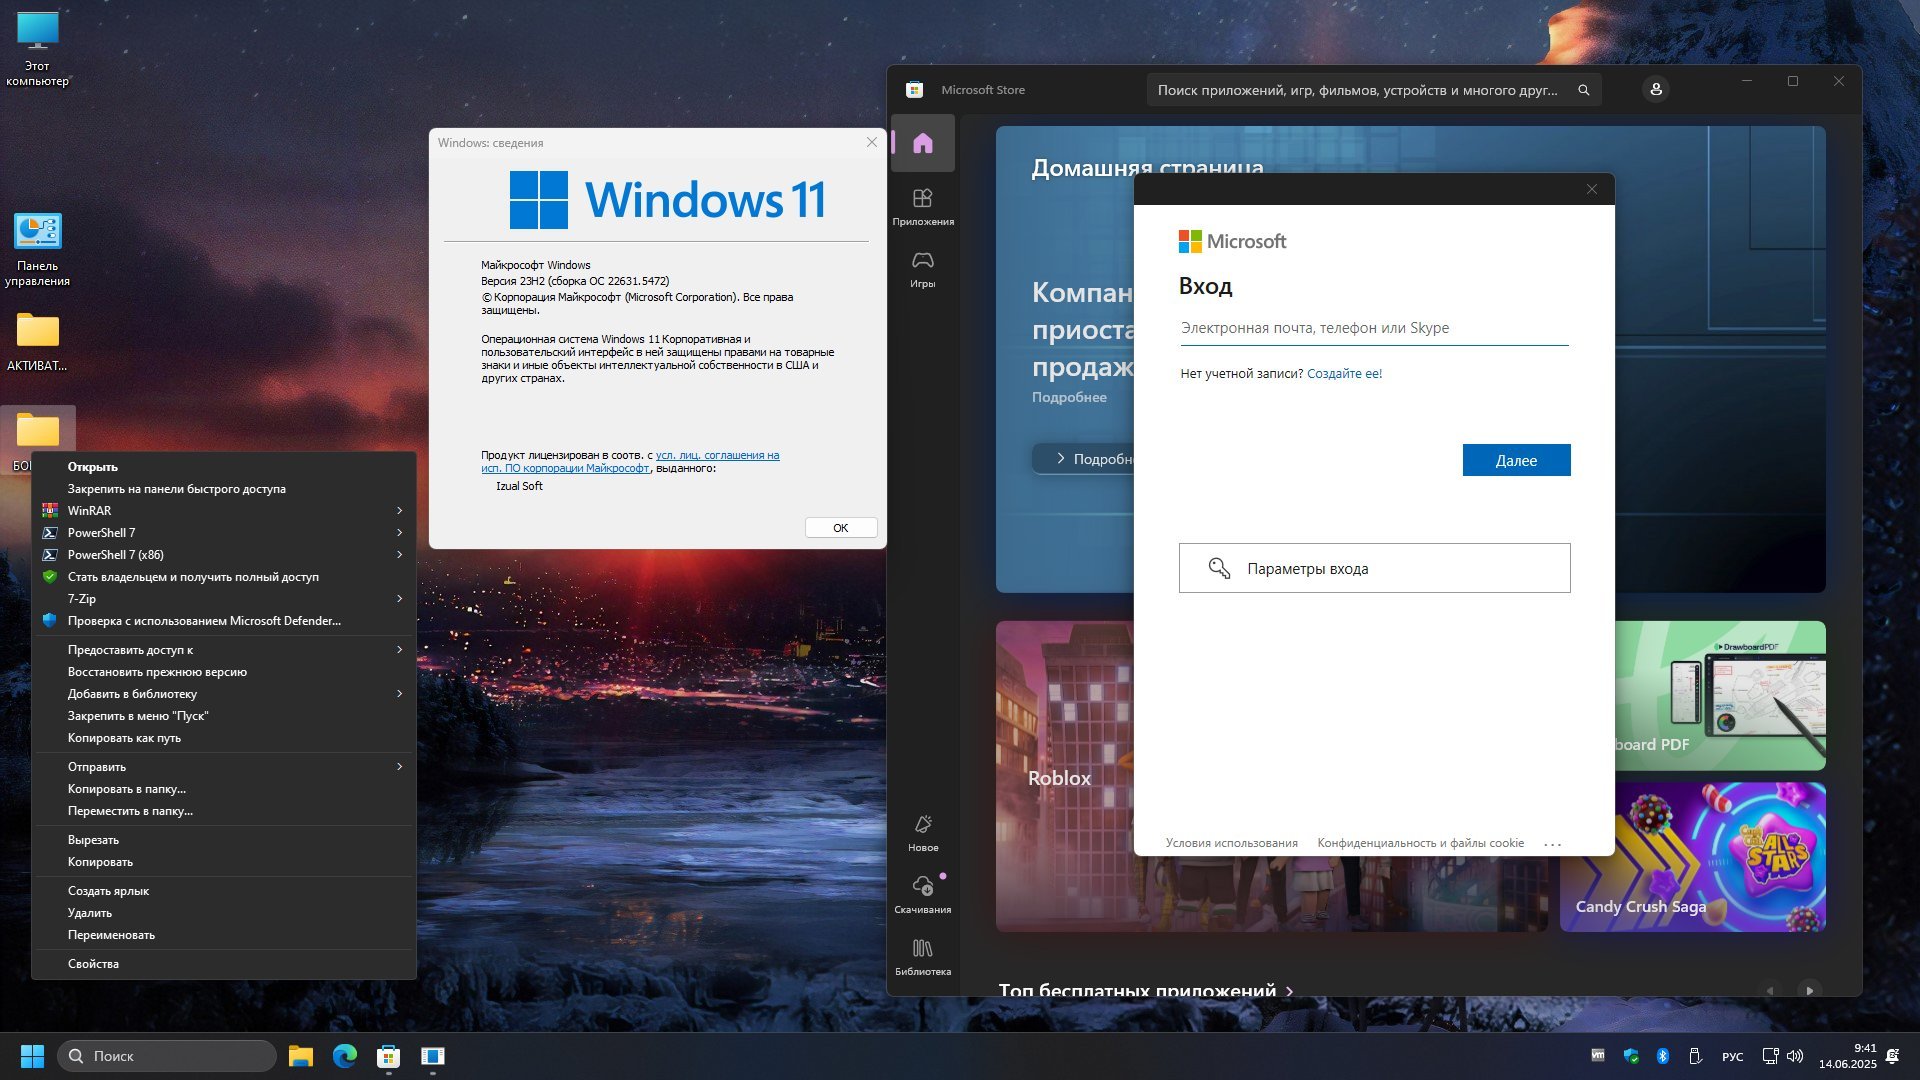This screenshot has height=1080, width=1920.
Task: Click the three dots in sign-in footer
Action: (x=1552, y=845)
